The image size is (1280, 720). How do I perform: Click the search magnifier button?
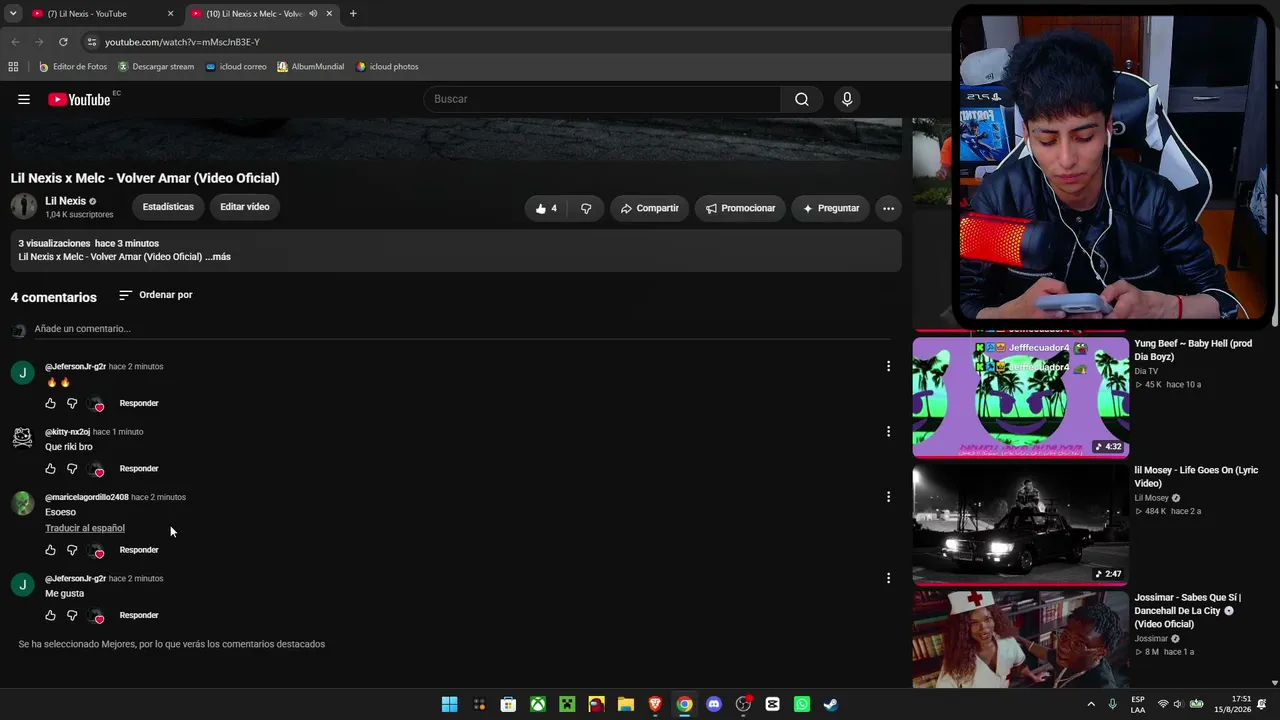click(x=802, y=99)
